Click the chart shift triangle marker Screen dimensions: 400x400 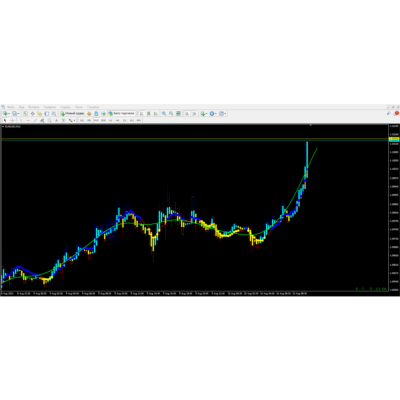(311, 125)
